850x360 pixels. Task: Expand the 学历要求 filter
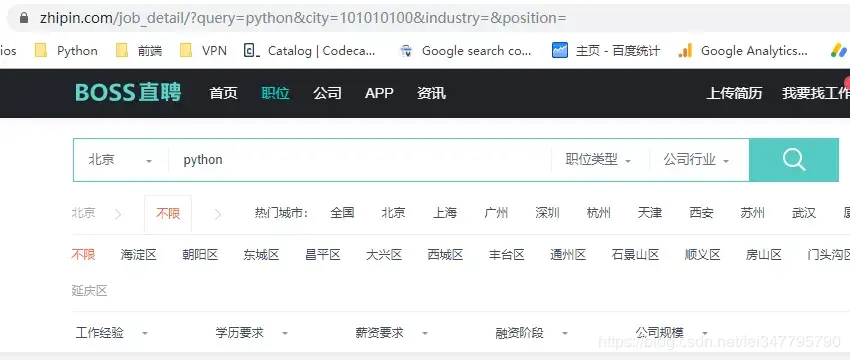(252, 333)
